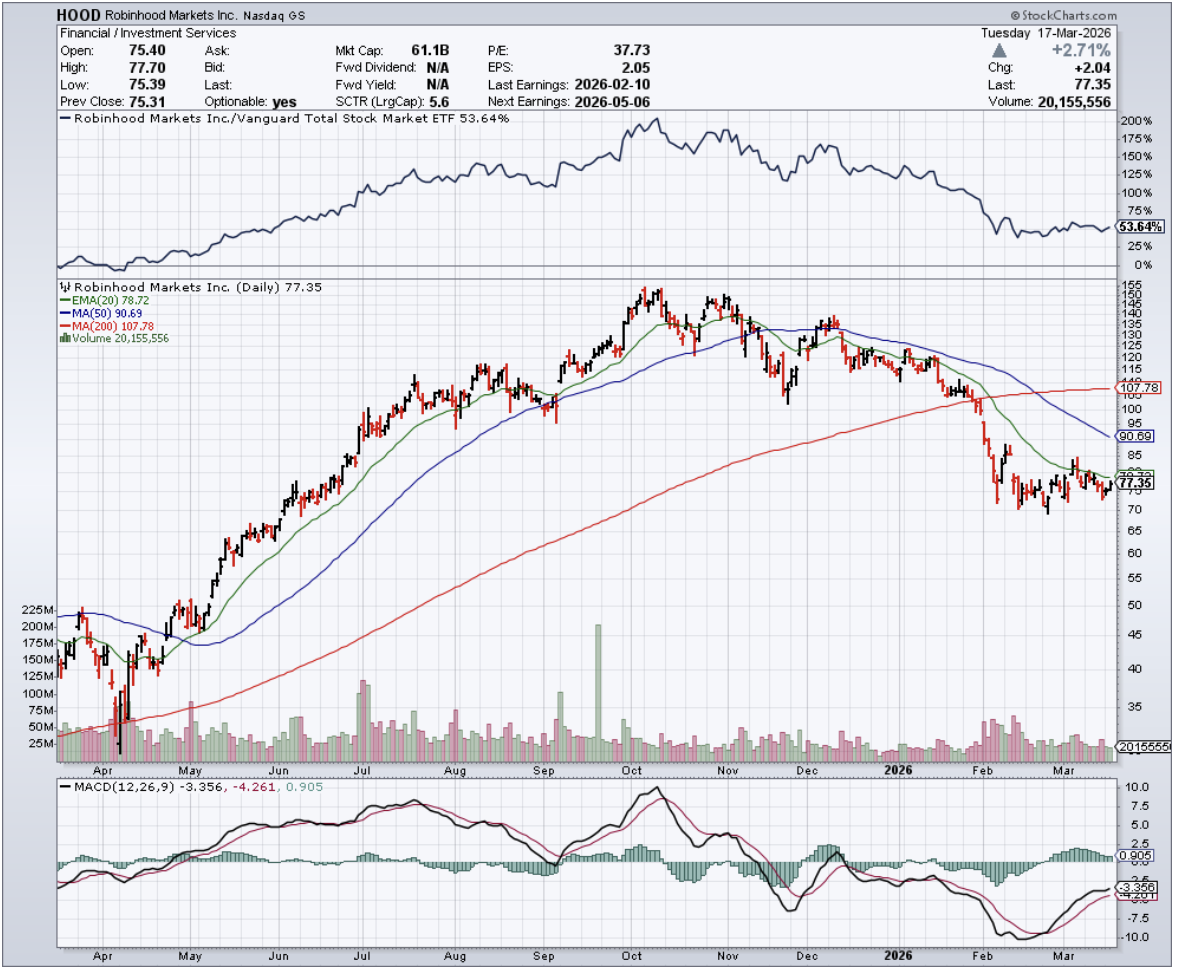Click the red 107.78 MA(200) price tag
Screen dimensions: 1178x972
tap(1135, 388)
